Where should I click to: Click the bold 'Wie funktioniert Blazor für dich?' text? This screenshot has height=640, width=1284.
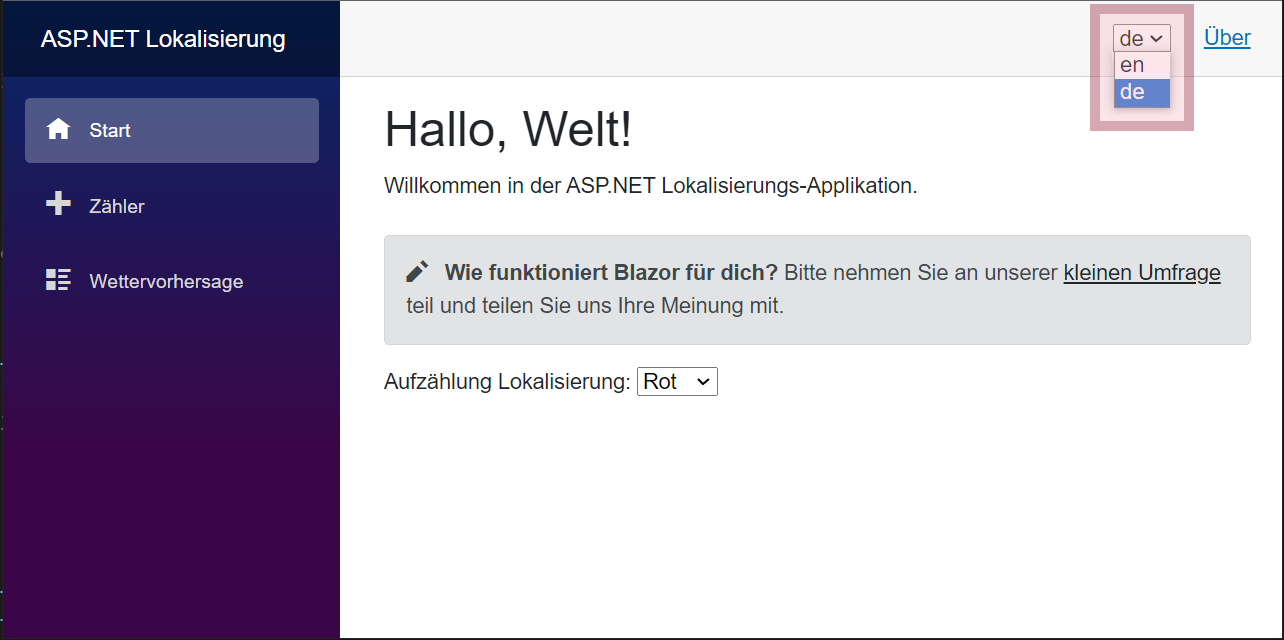coord(610,273)
